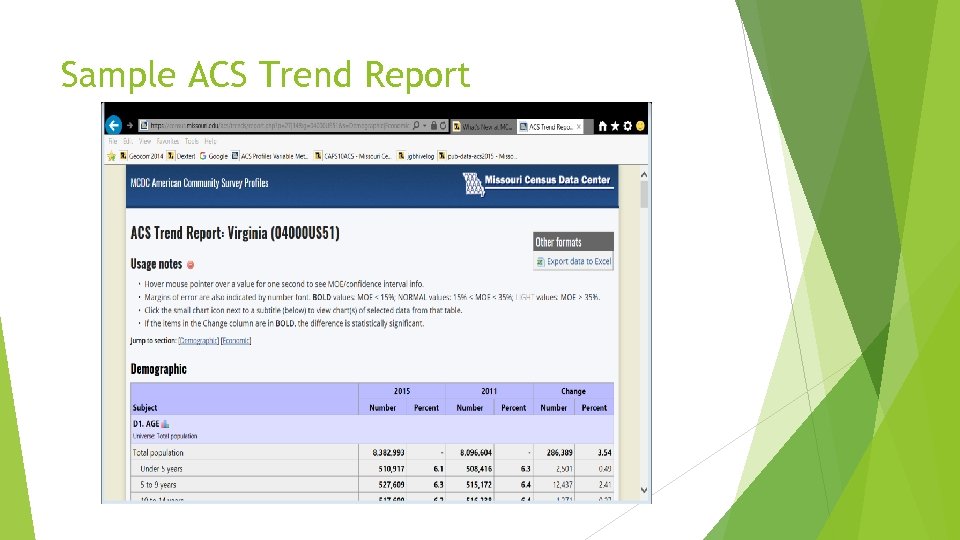
Task: Jump to the Economic section link
Action: (x=236, y=340)
